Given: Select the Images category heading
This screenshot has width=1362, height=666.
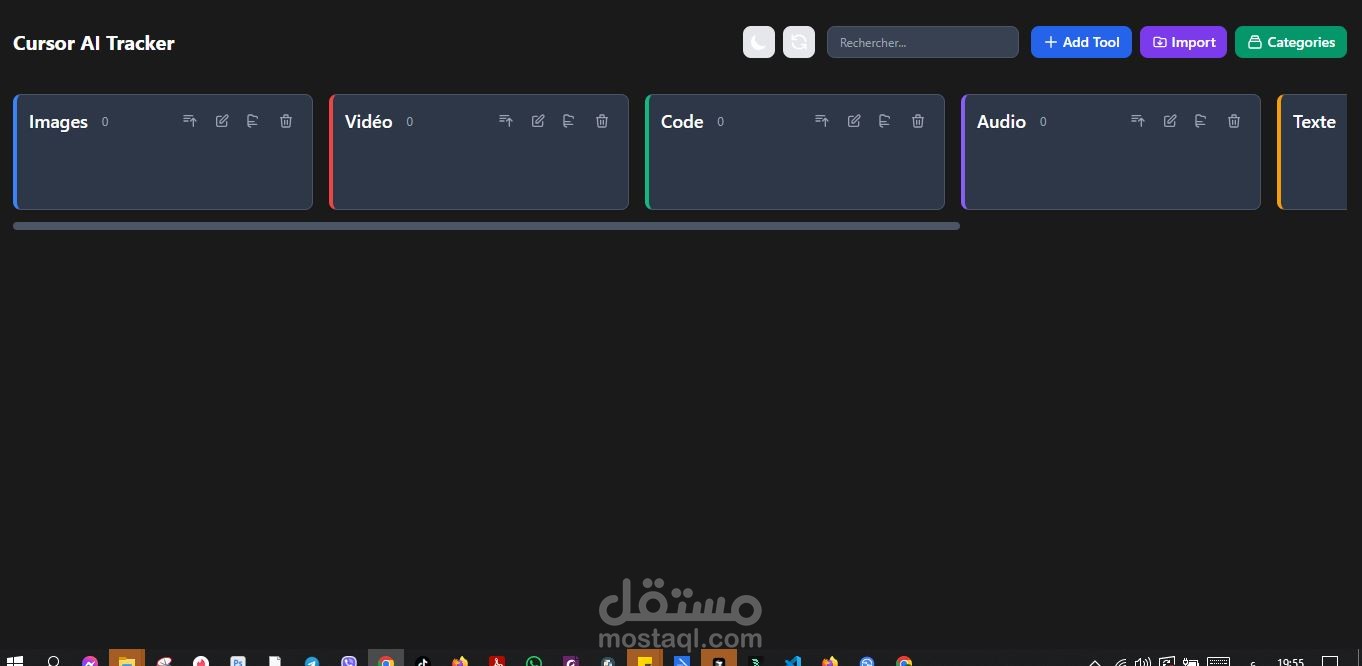Looking at the screenshot, I should tap(58, 122).
